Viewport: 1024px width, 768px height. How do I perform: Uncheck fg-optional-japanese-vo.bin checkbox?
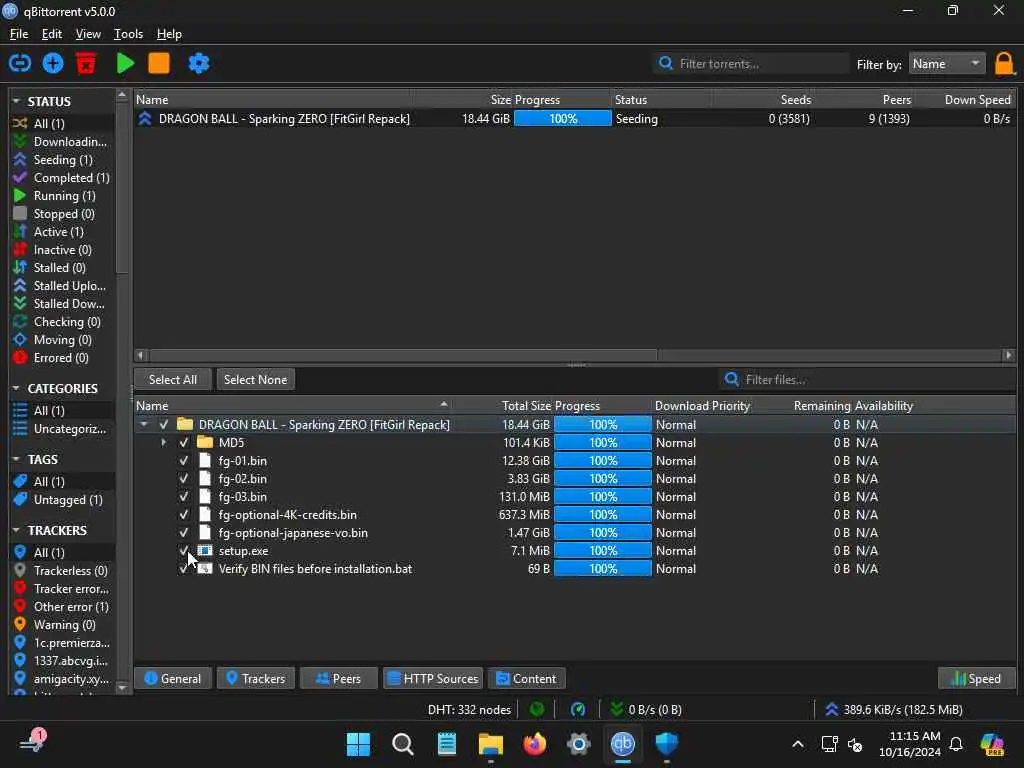(x=184, y=533)
